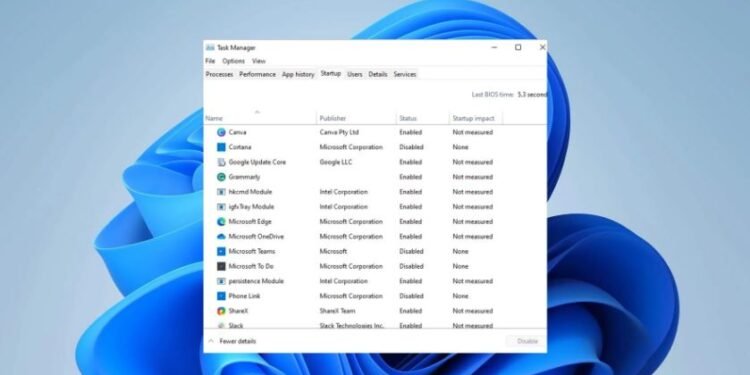Minimize the Task Manager window

click(495, 47)
